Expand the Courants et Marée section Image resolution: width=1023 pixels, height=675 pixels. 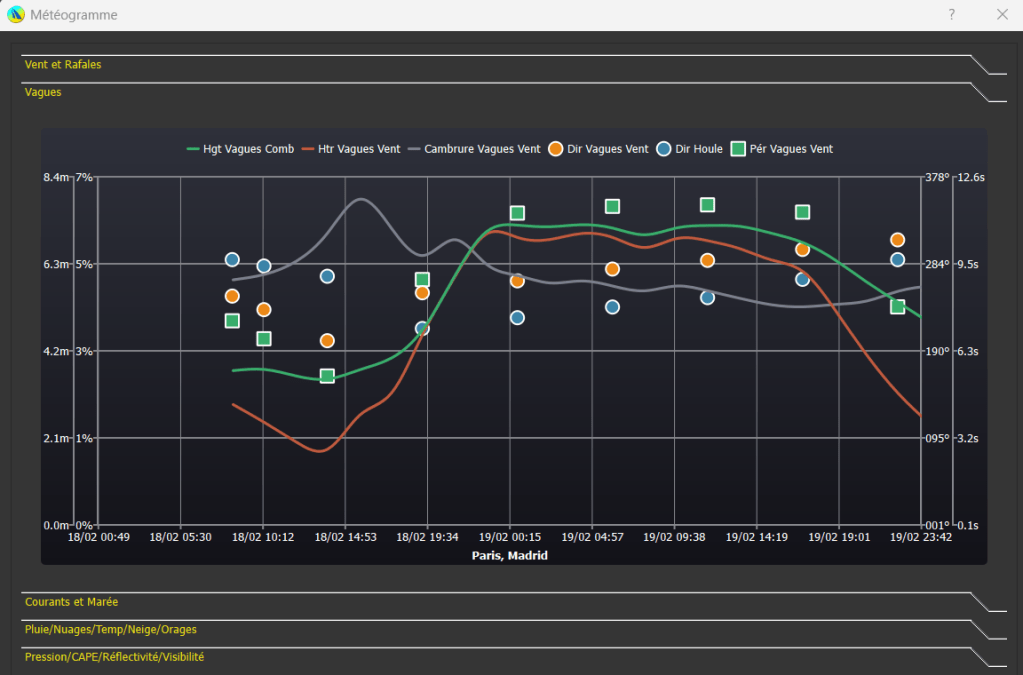(x=71, y=602)
